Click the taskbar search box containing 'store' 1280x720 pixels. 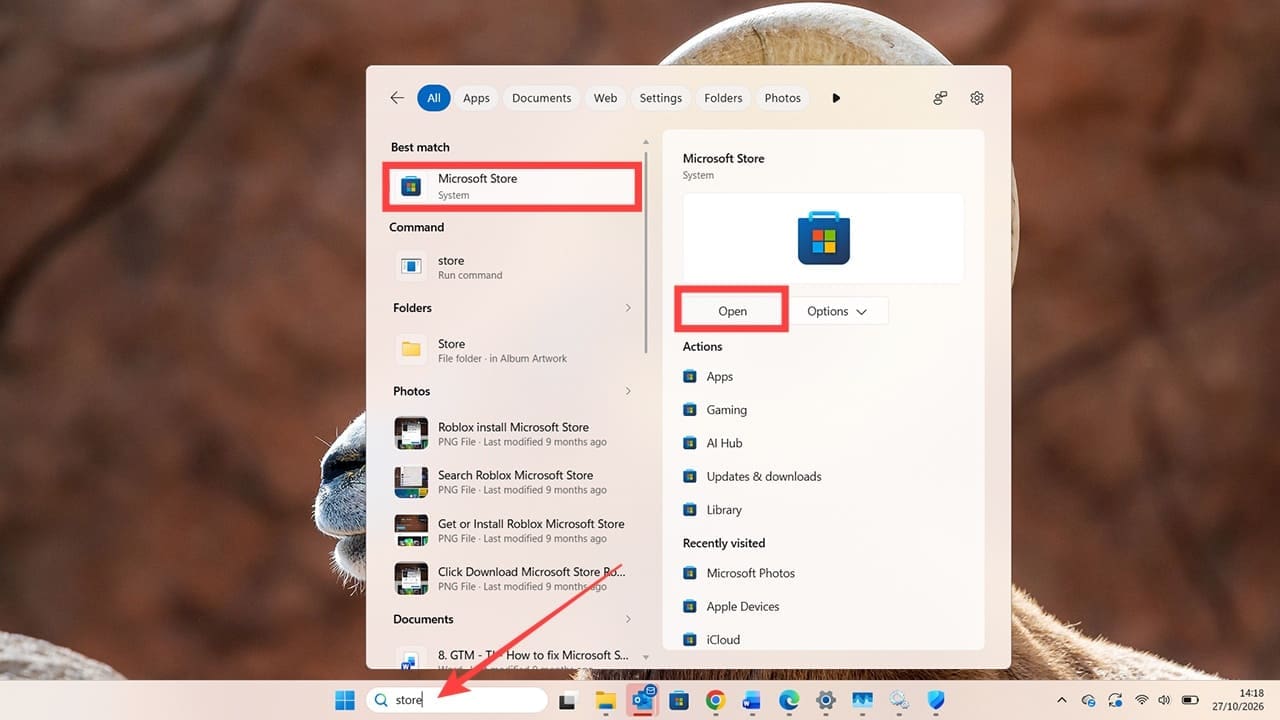coord(457,700)
